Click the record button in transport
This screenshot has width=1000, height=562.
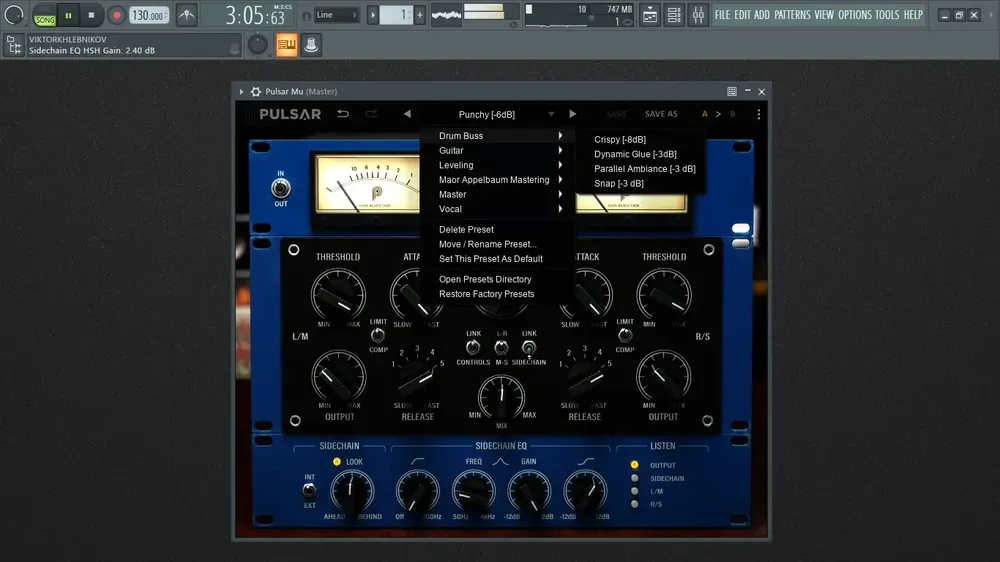[x=116, y=15]
